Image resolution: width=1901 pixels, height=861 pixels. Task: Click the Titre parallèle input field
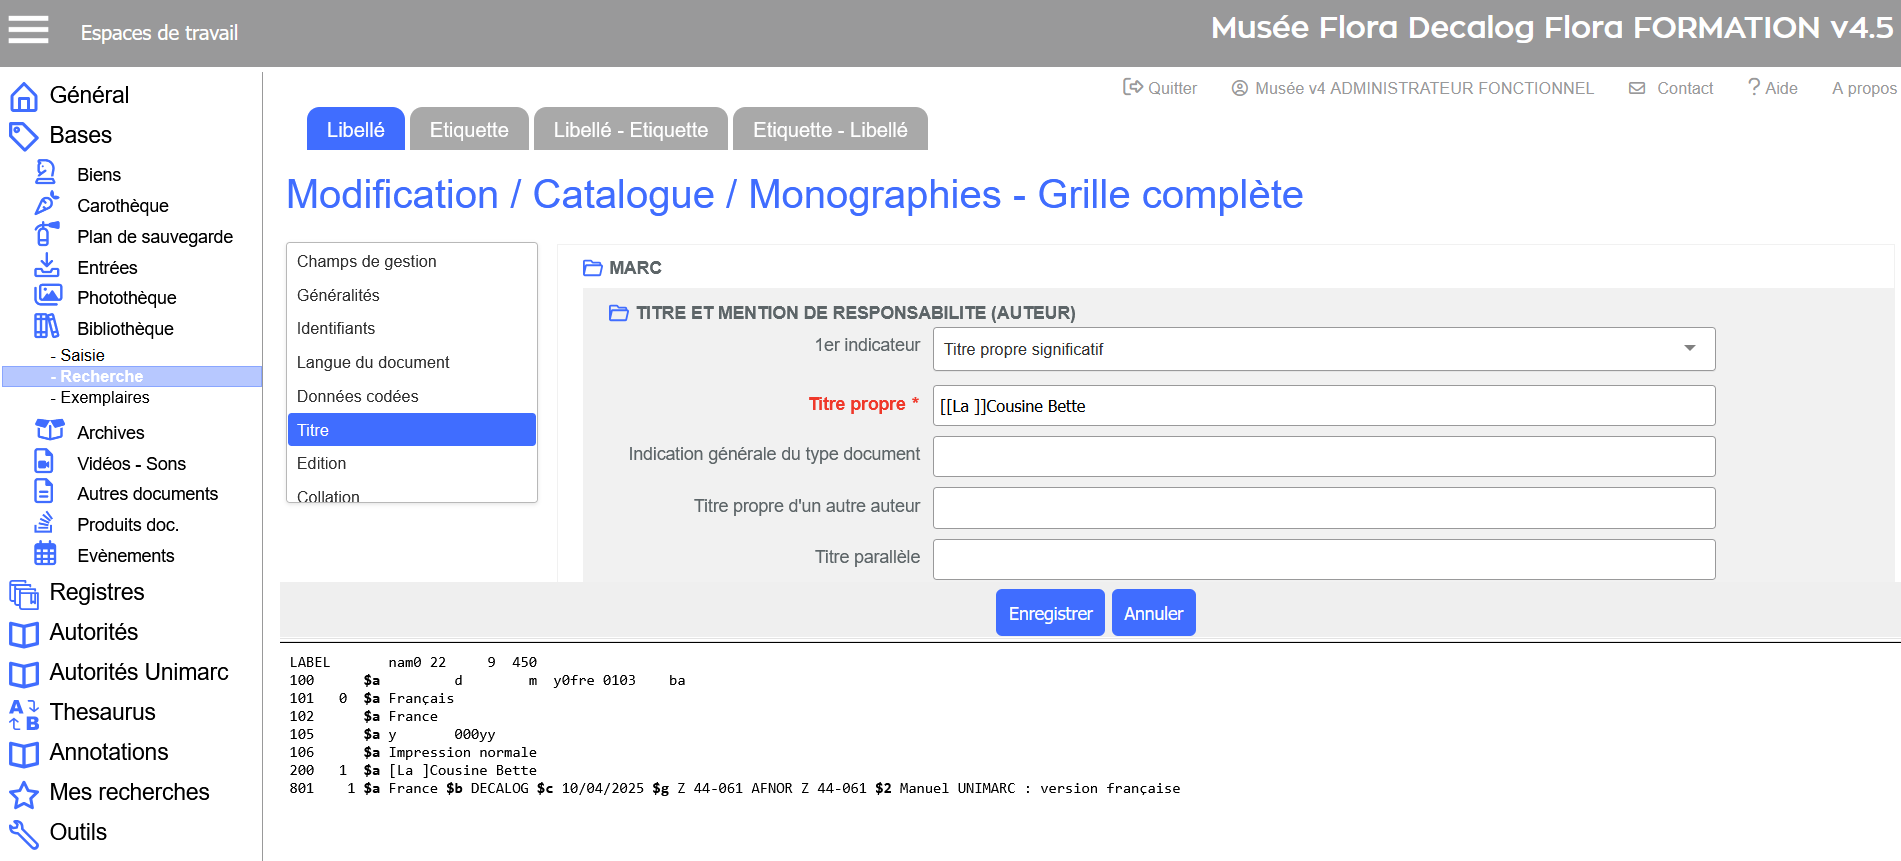[x=1323, y=559]
